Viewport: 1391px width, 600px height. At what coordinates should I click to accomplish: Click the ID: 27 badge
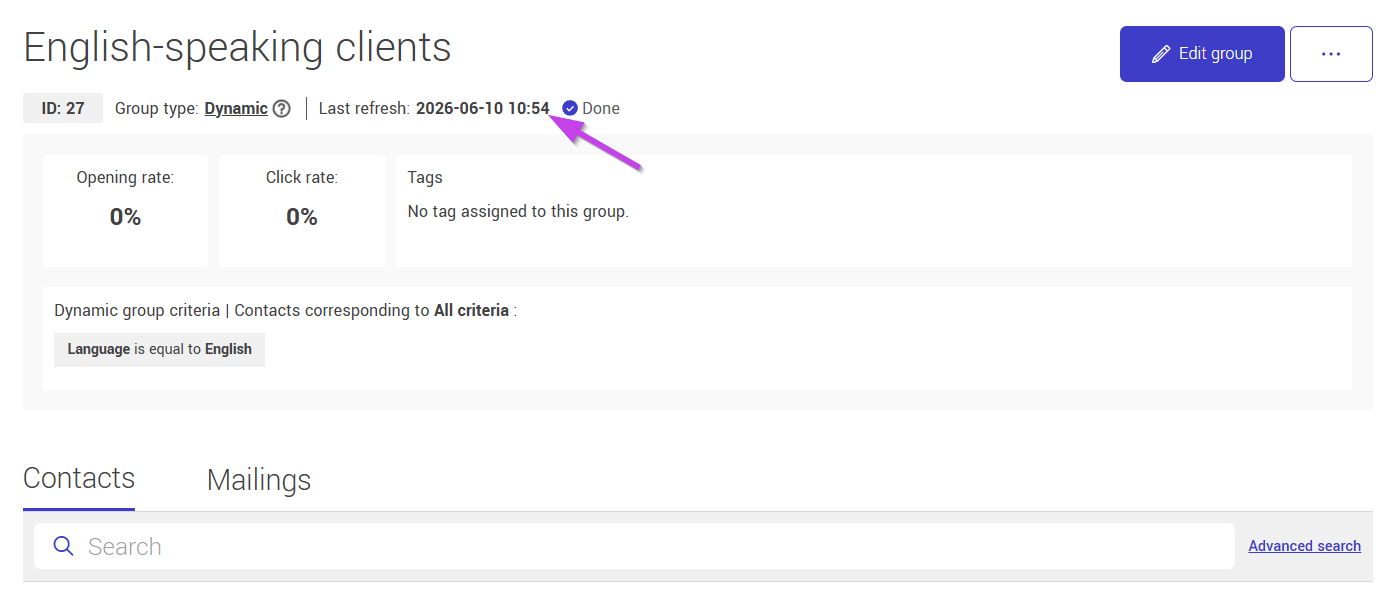[63, 108]
